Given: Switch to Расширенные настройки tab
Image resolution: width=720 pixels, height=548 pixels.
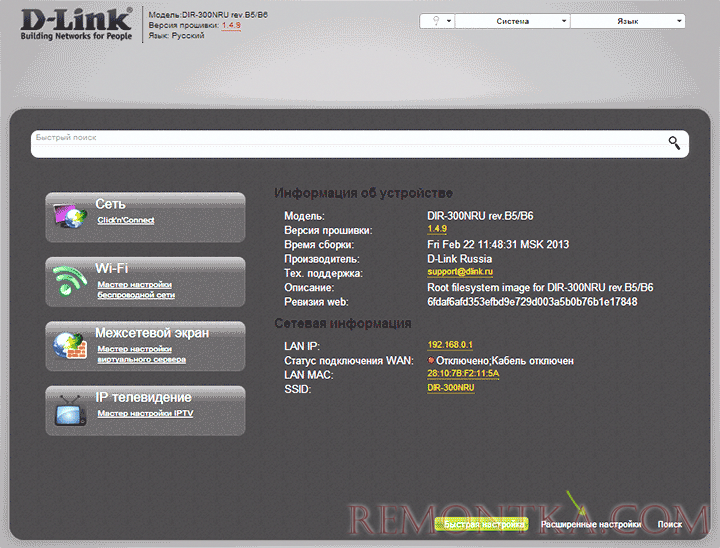Looking at the screenshot, I should click(x=591, y=524).
